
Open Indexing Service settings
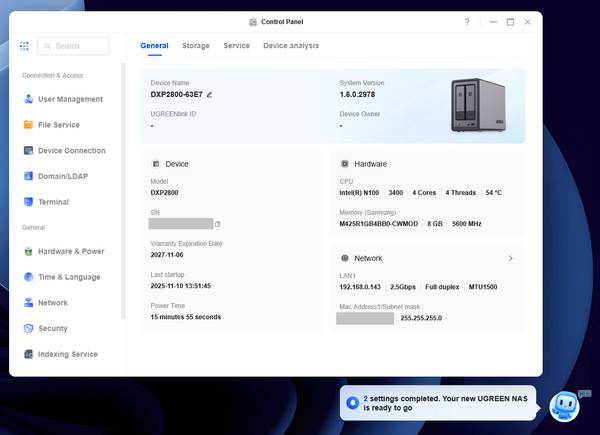coord(67,354)
